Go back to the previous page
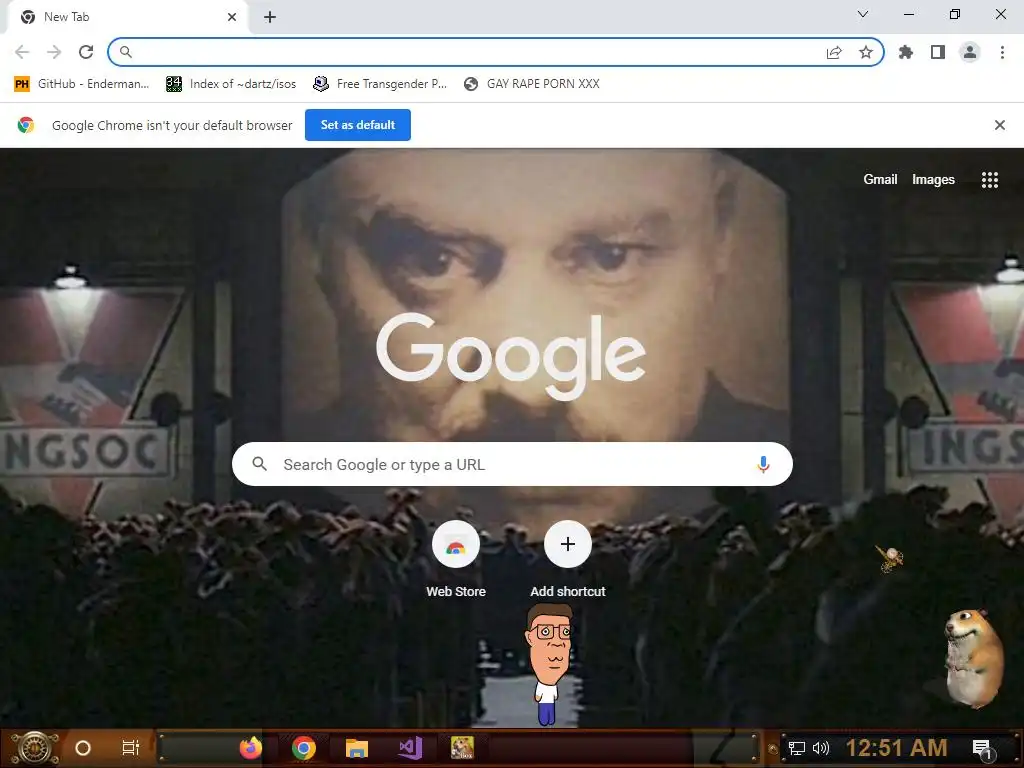The height and width of the screenshot is (768, 1024). [22, 52]
